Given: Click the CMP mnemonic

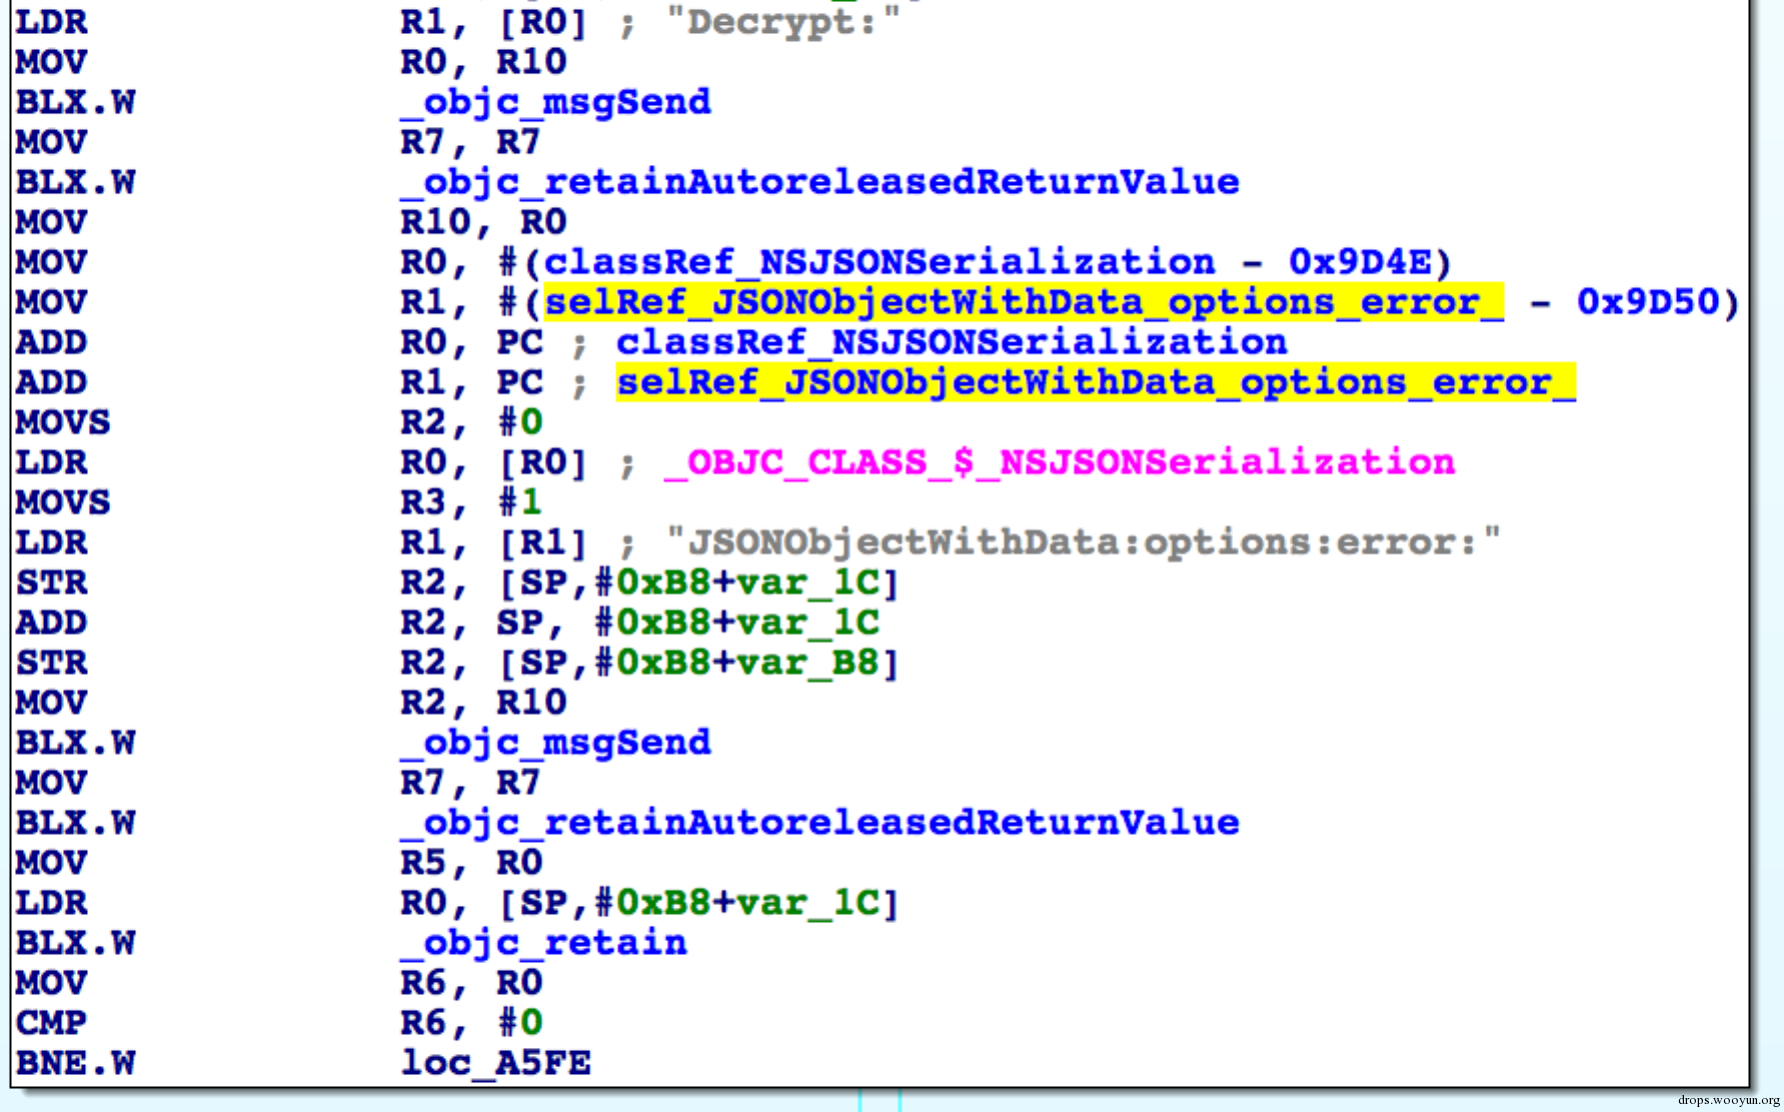Looking at the screenshot, I should [51, 1022].
